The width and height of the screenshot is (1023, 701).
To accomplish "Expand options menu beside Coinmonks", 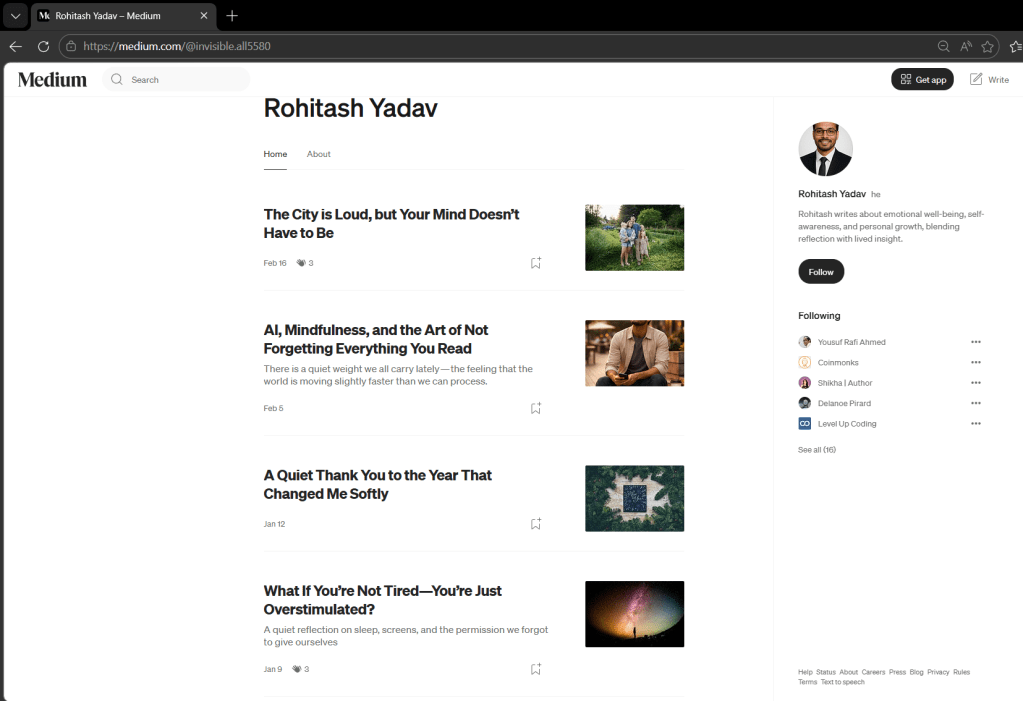I will tap(975, 362).
